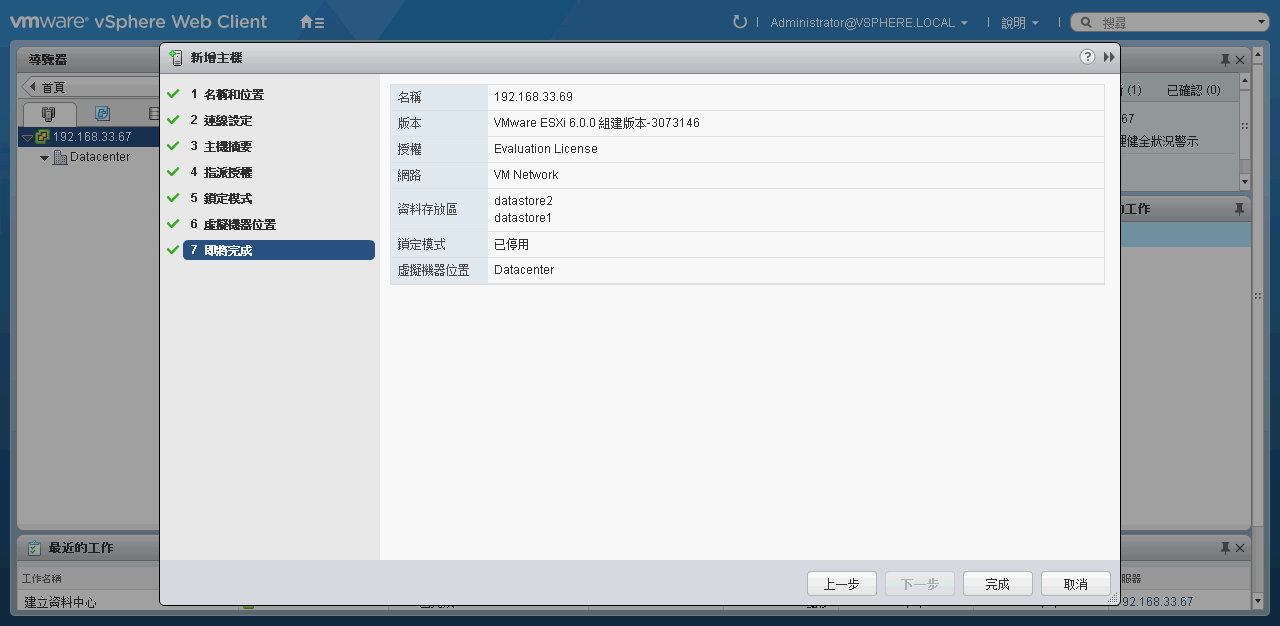Go to step 6 虛擬機器位置
This screenshot has height=626, width=1280.
233,224
